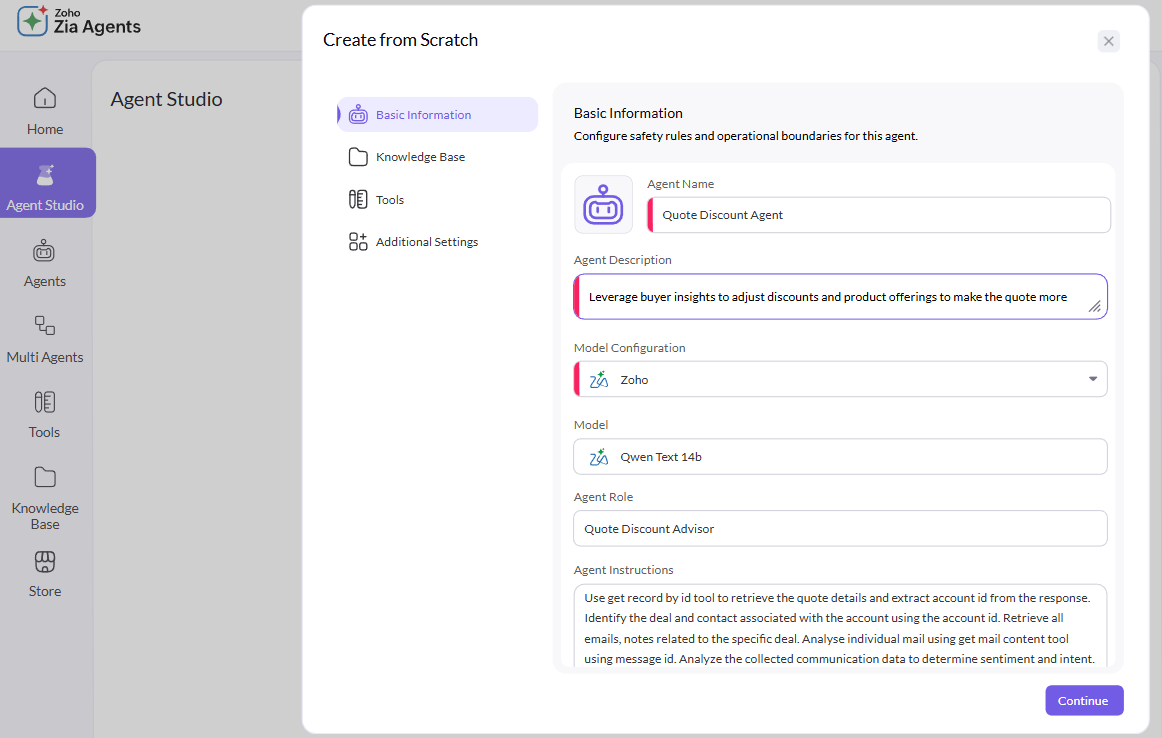This screenshot has width=1162, height=738.
Task: Change the agent avatar robot image
Action: (x=603, y=205)
